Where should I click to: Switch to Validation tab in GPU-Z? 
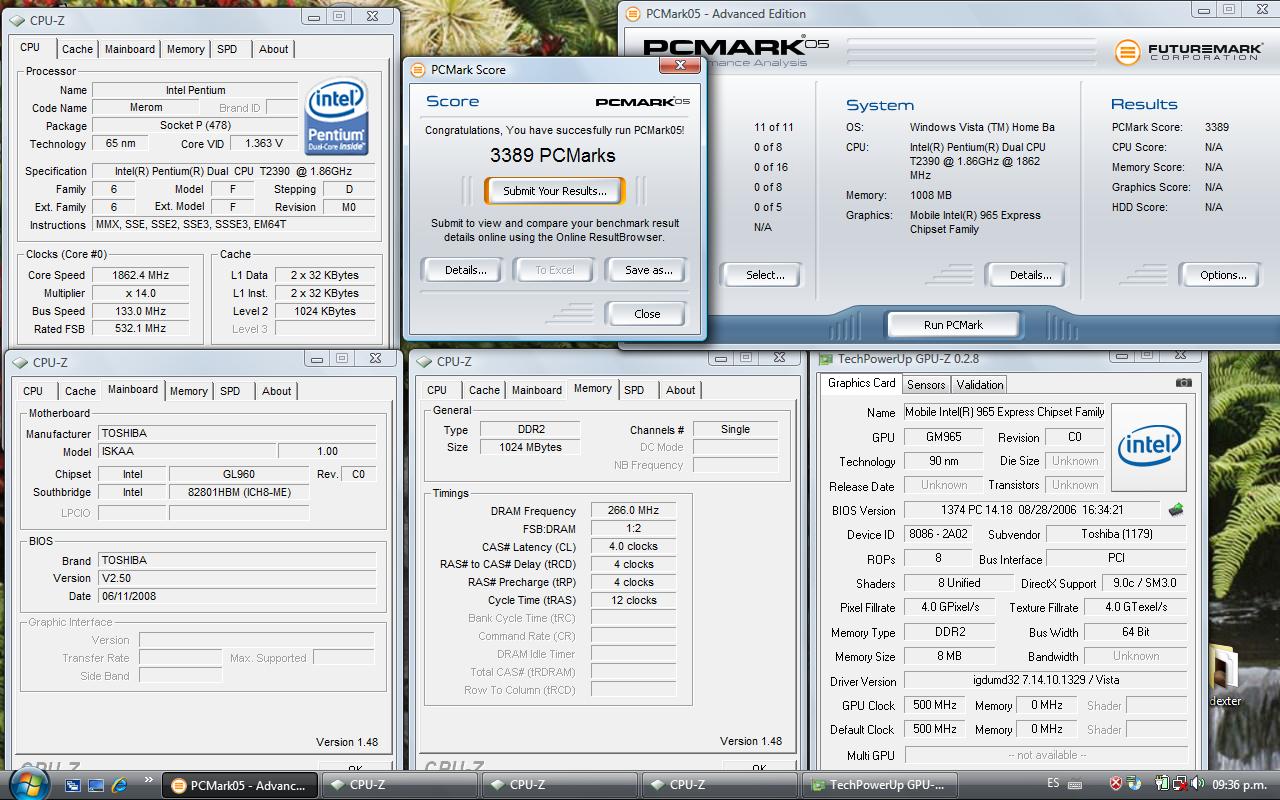980,385
